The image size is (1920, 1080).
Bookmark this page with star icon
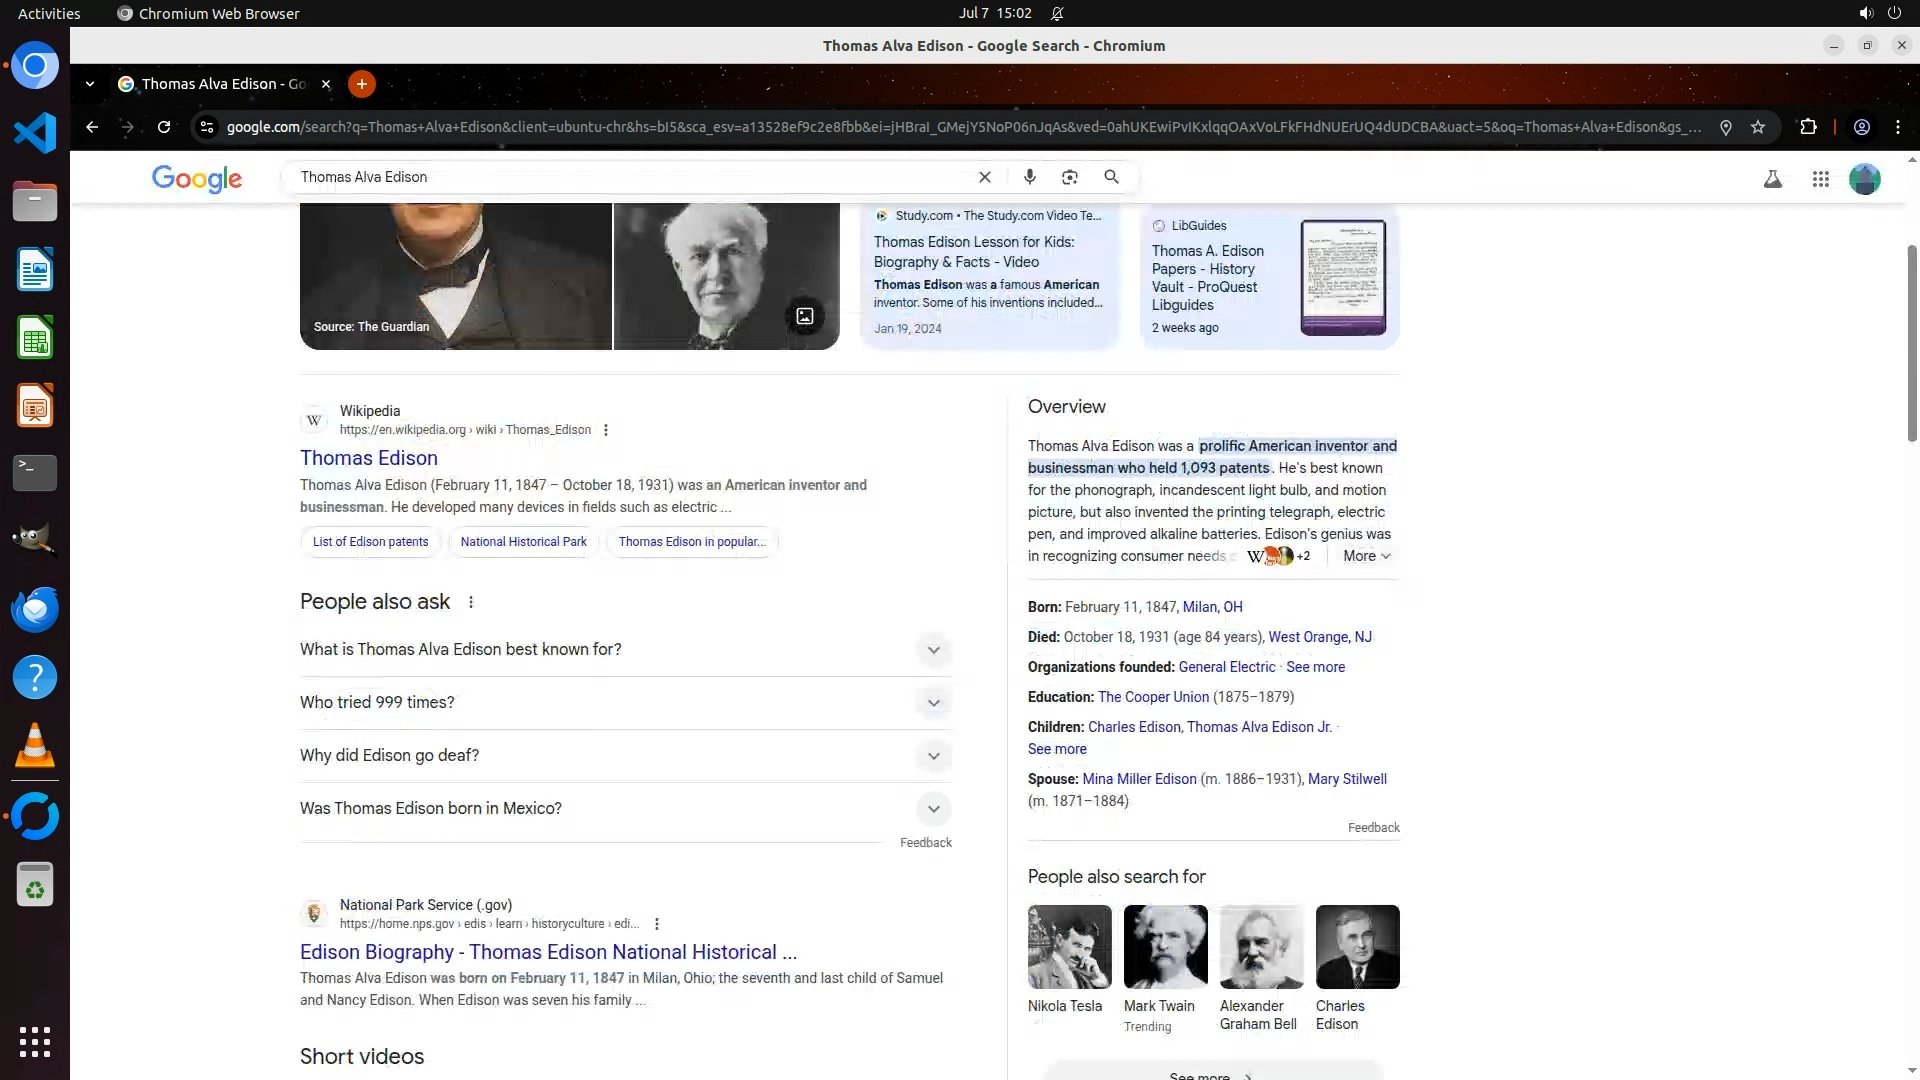(1758, 127)
